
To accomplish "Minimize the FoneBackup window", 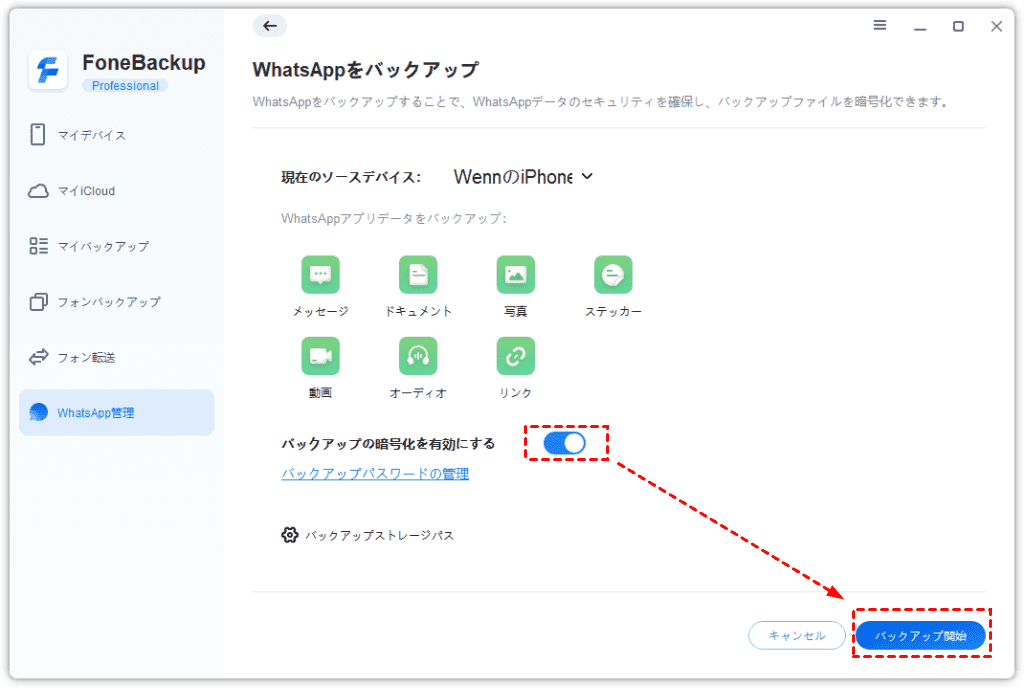I will pos(920,27).
